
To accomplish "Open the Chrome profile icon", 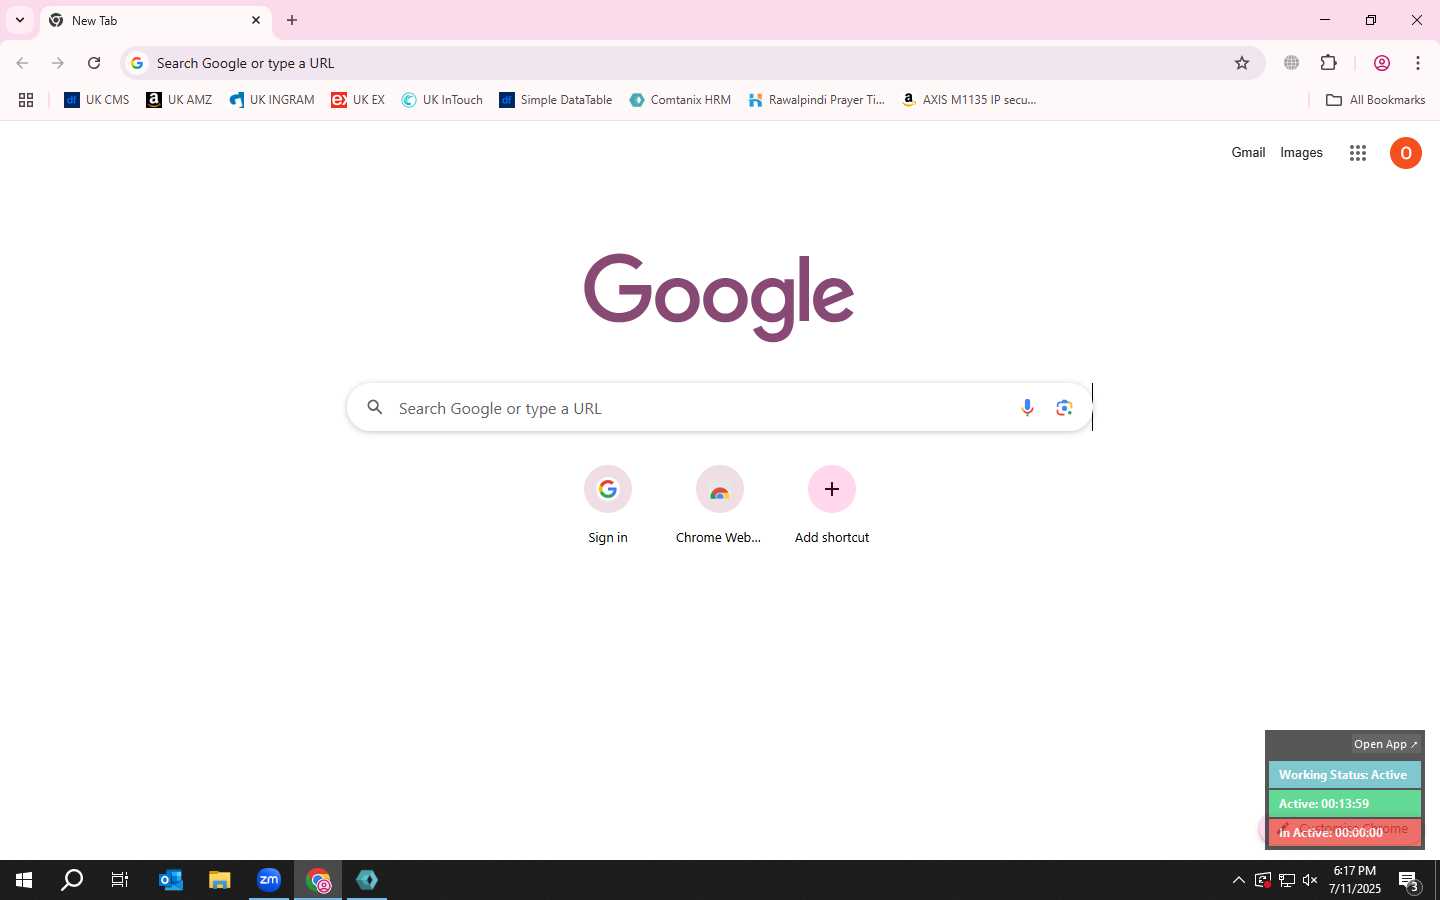I will coord(1382,63).
